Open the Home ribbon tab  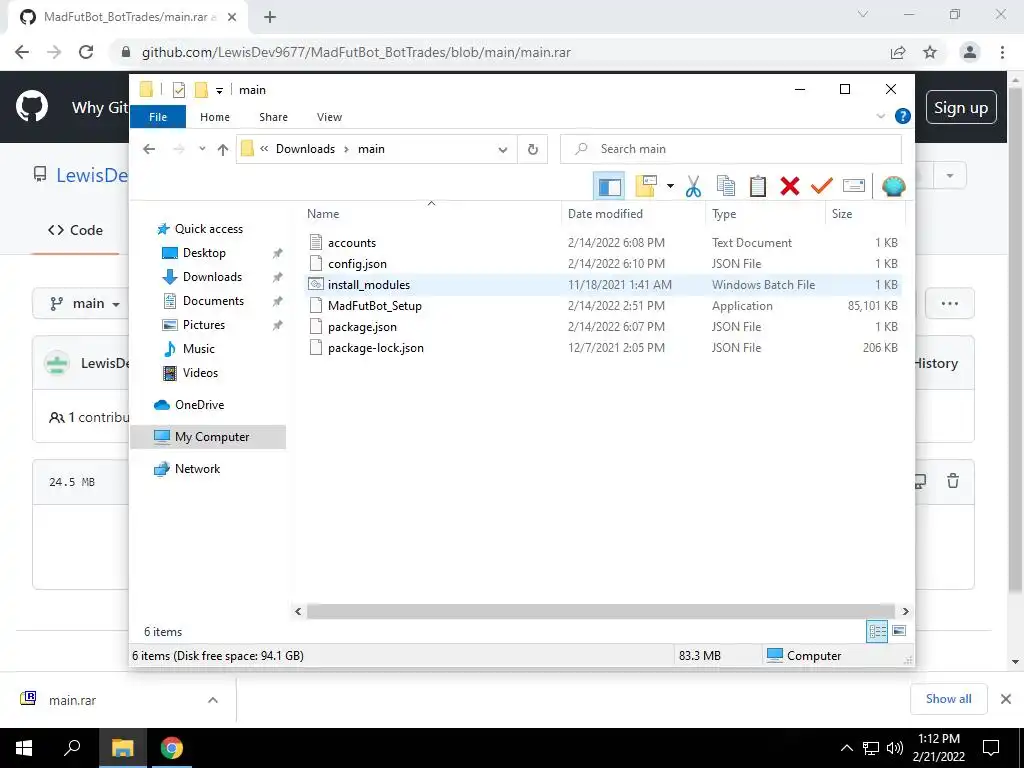pos(215,117)
